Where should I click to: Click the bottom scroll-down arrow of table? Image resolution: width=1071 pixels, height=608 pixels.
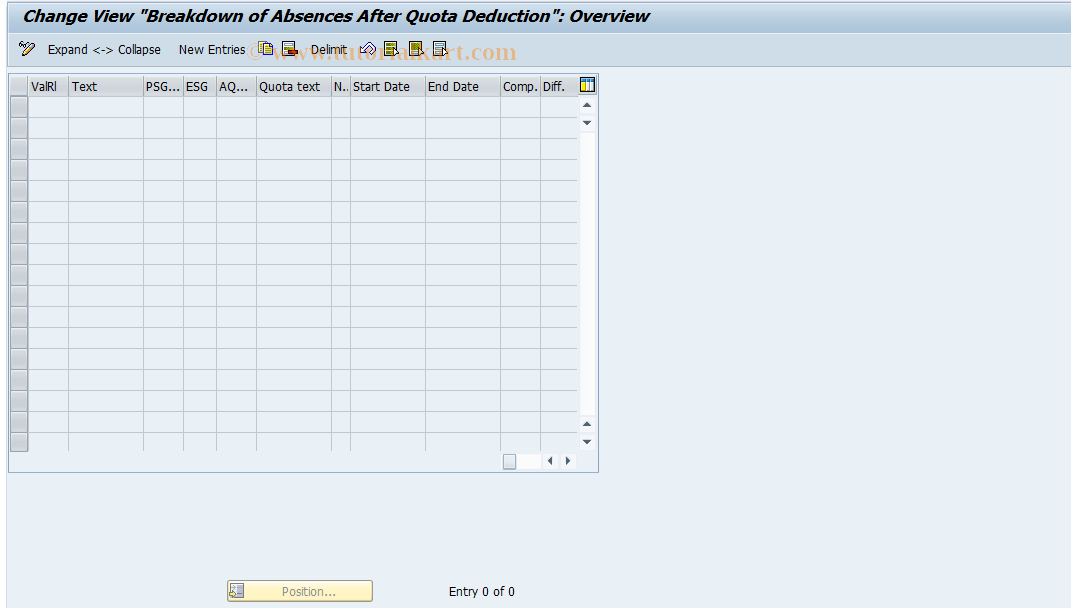coord(587,442)
